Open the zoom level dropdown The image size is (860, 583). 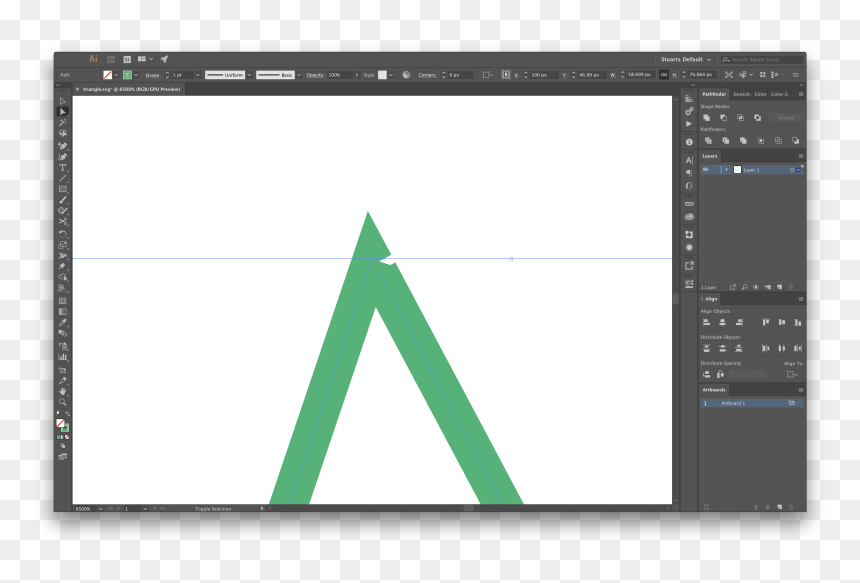(100, 509)
